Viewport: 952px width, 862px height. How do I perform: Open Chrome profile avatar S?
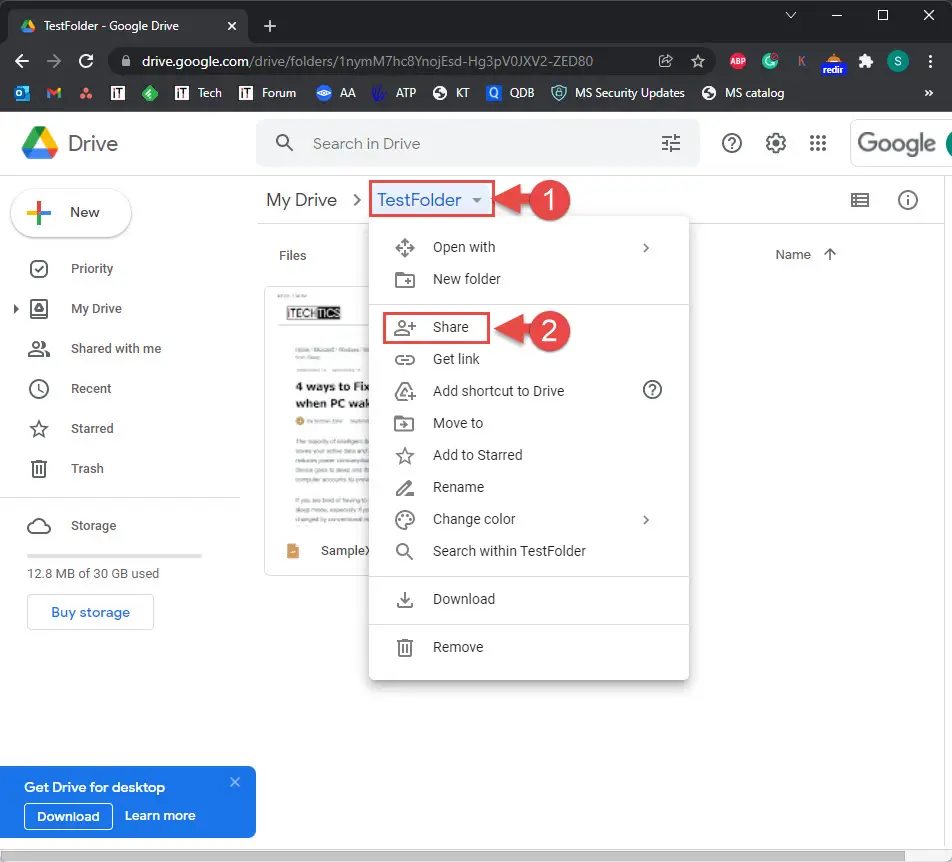coord(897,61)
